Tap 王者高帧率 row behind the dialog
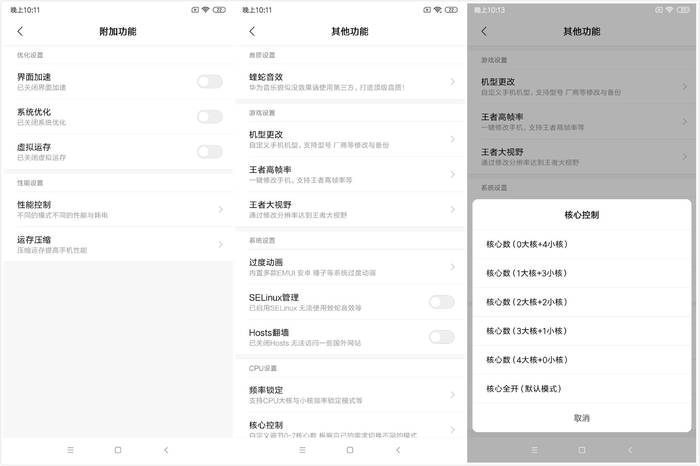 click(x=582, y=121)
